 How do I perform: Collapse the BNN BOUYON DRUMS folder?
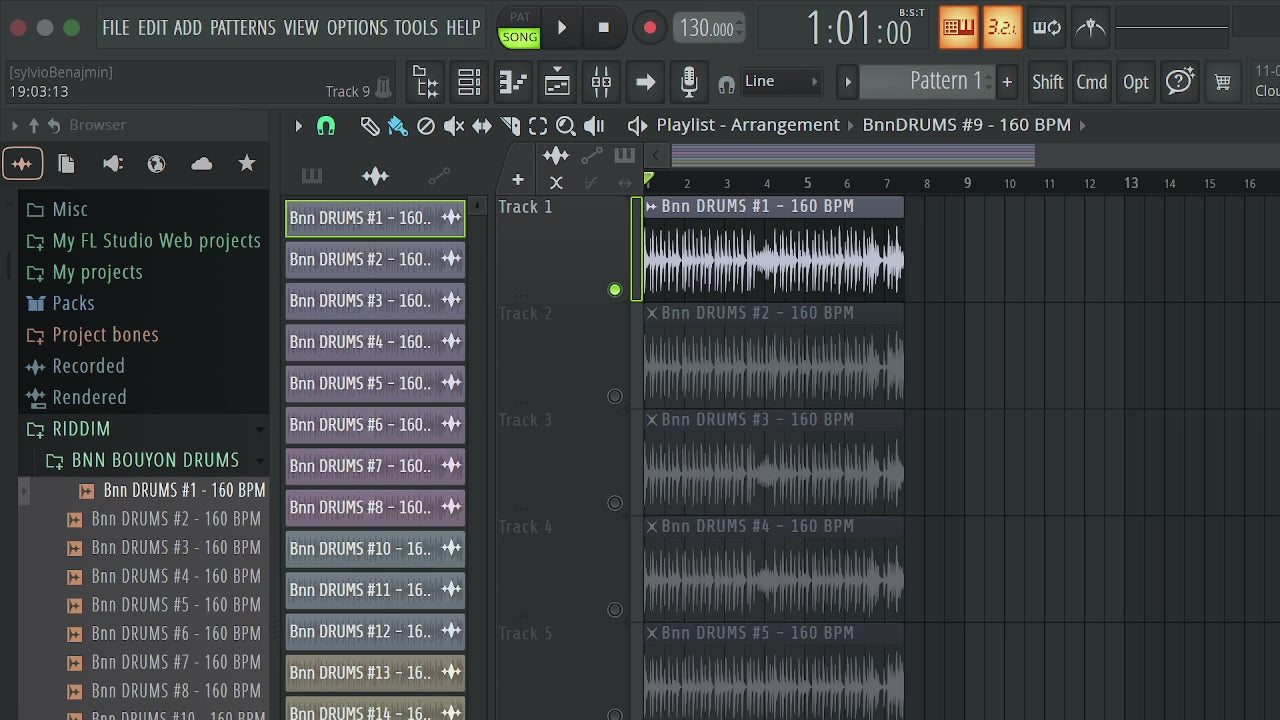click(155, 460)
